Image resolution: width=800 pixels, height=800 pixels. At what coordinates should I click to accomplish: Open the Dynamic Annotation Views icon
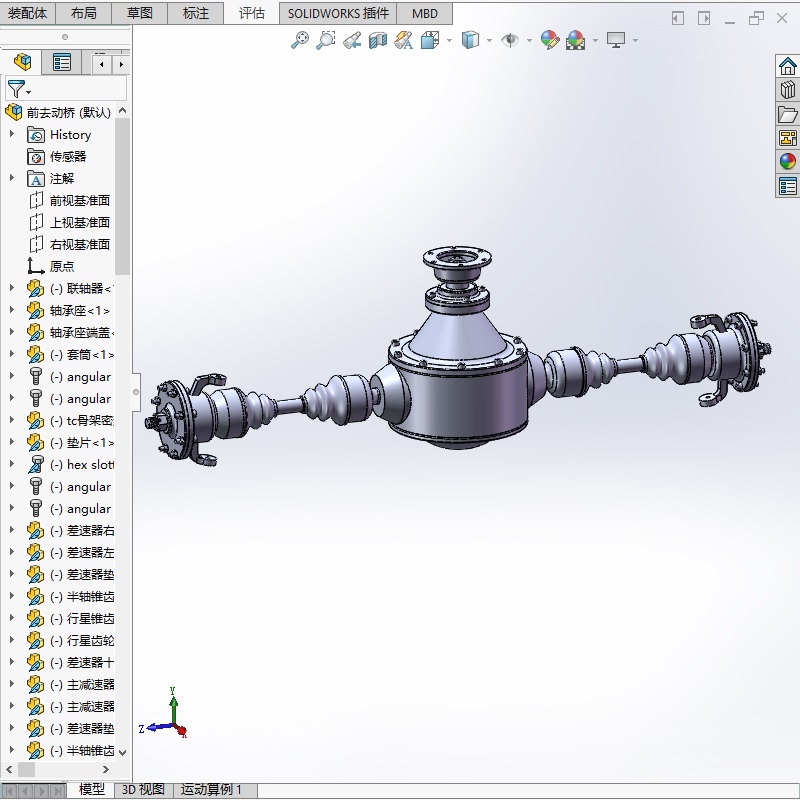(404, 40)
